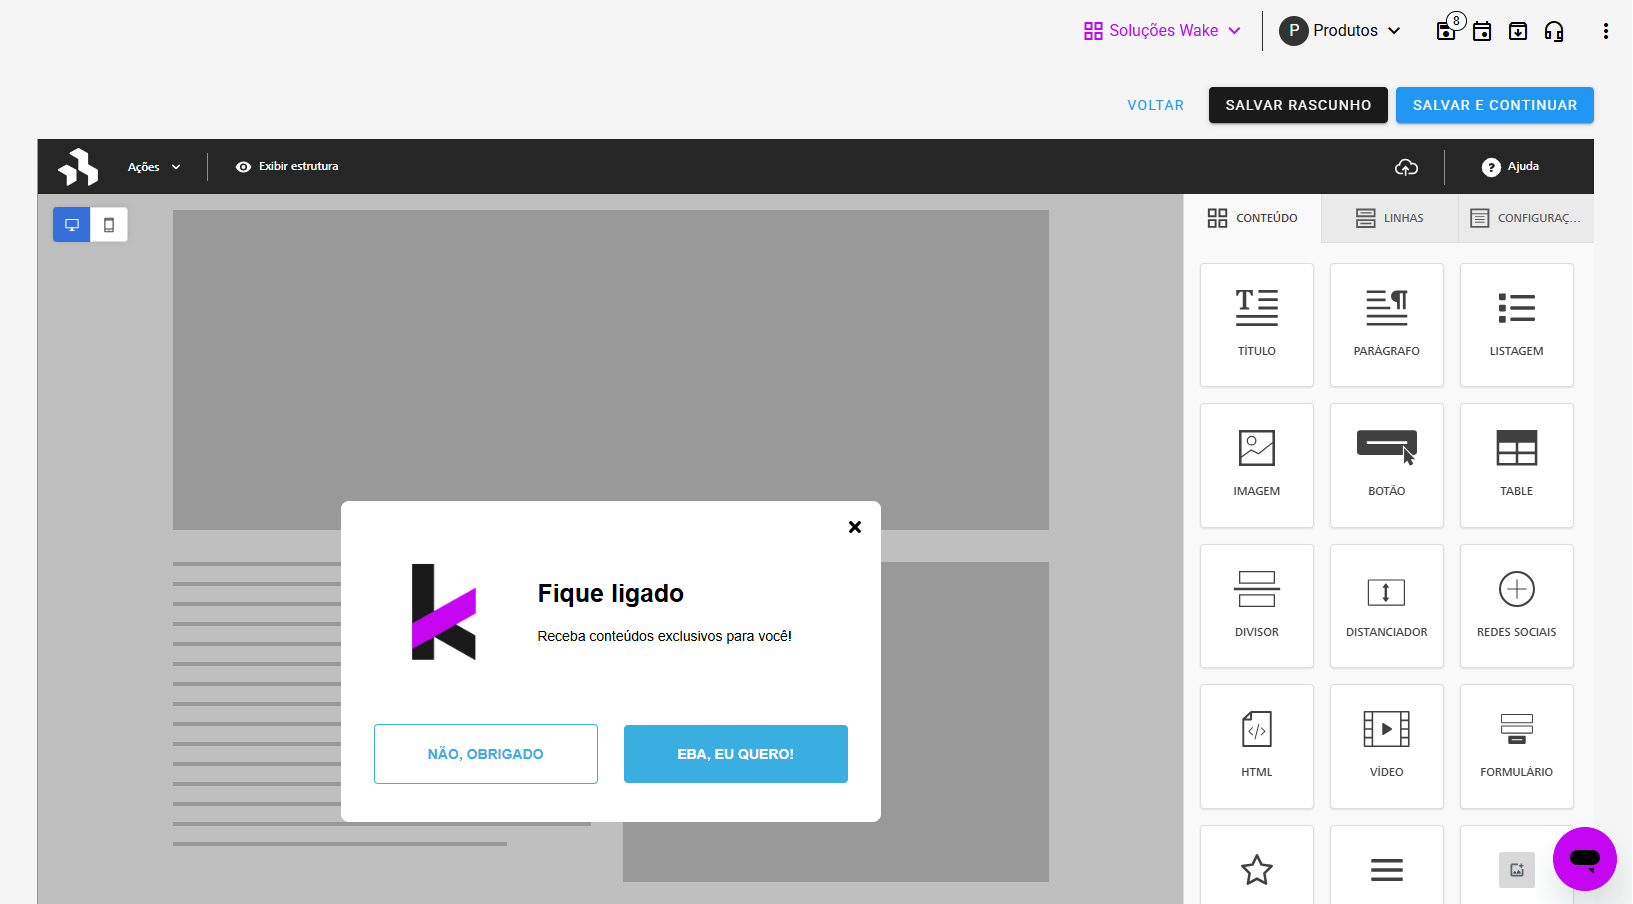Click the Voltar link

pos(1155,105)
